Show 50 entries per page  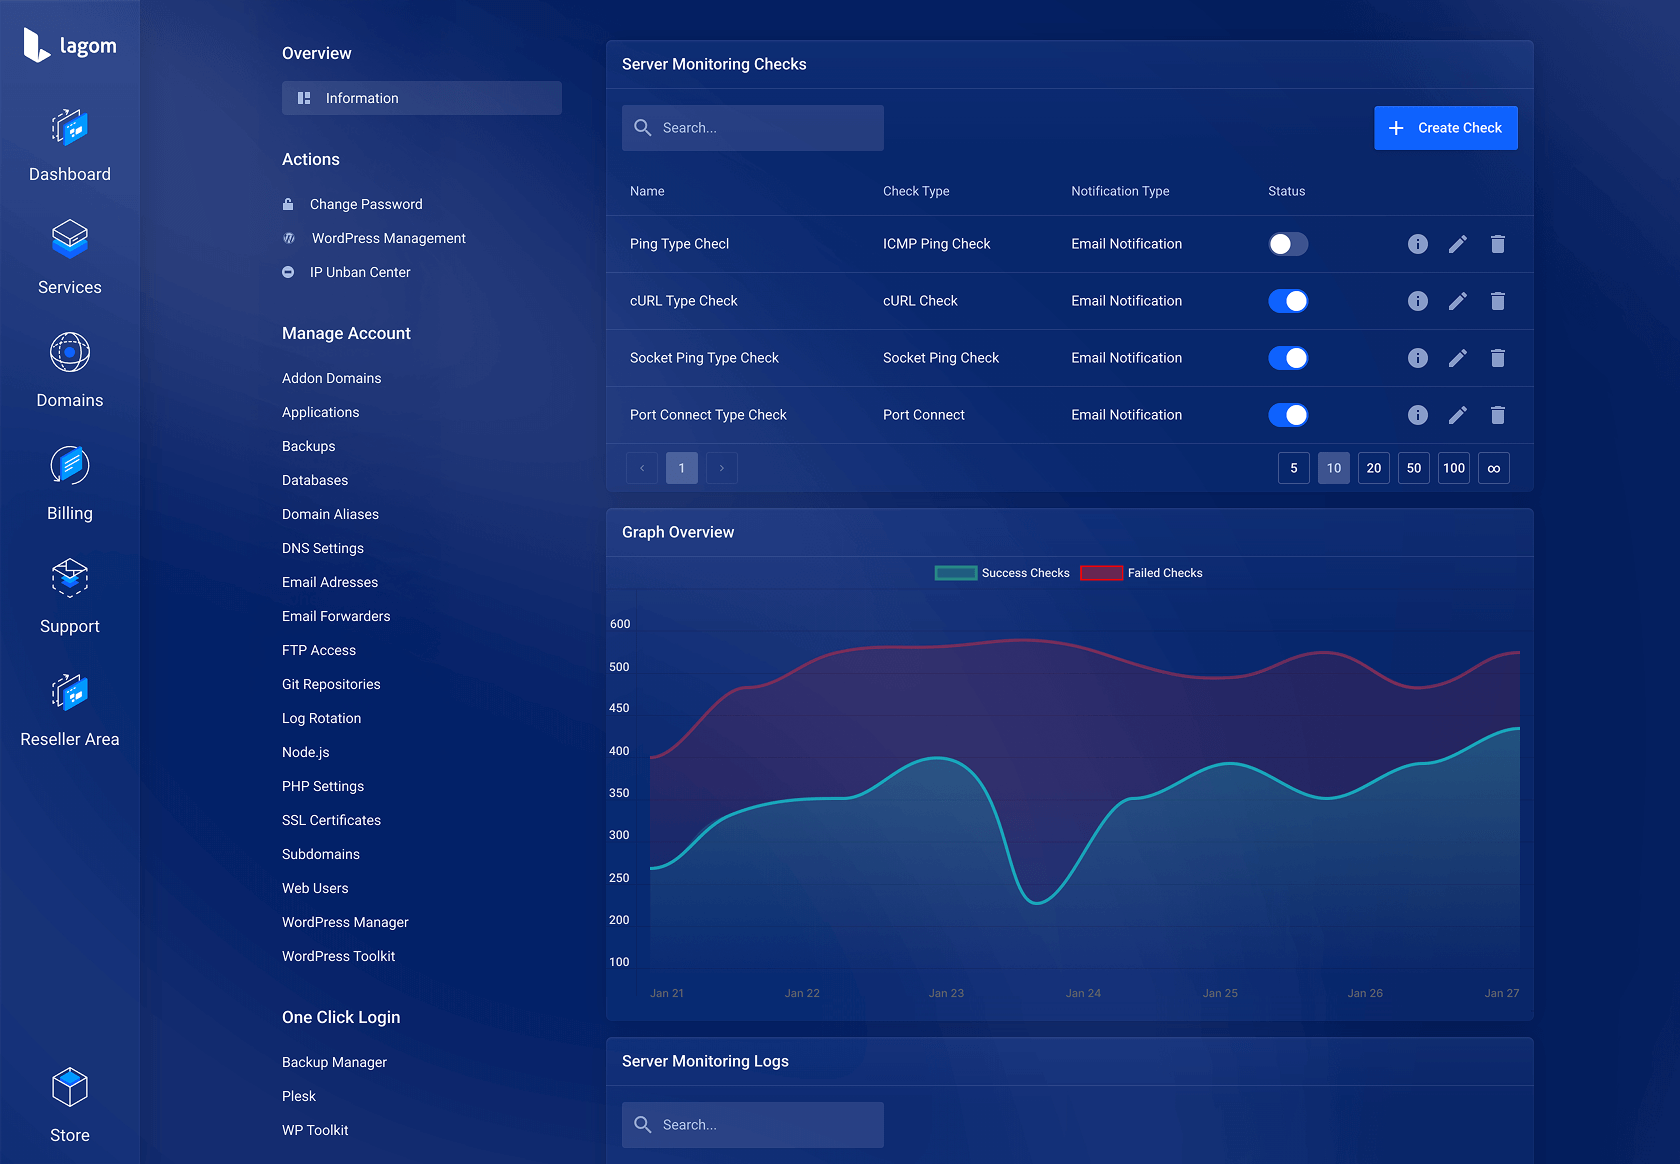click(1414, 468)
